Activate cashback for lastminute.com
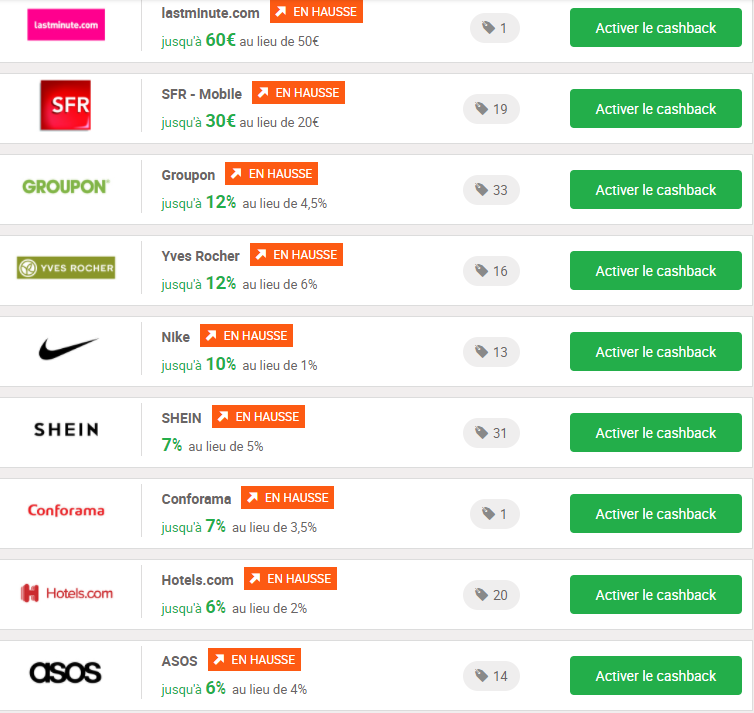The width and height of the screenshot is (754, 713). [x=656, y=27]
